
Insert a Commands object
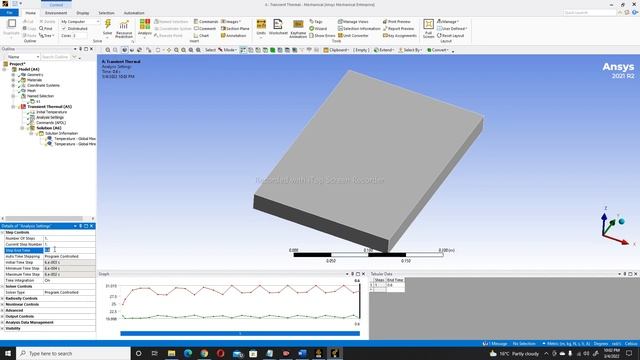tap(206, 22)
